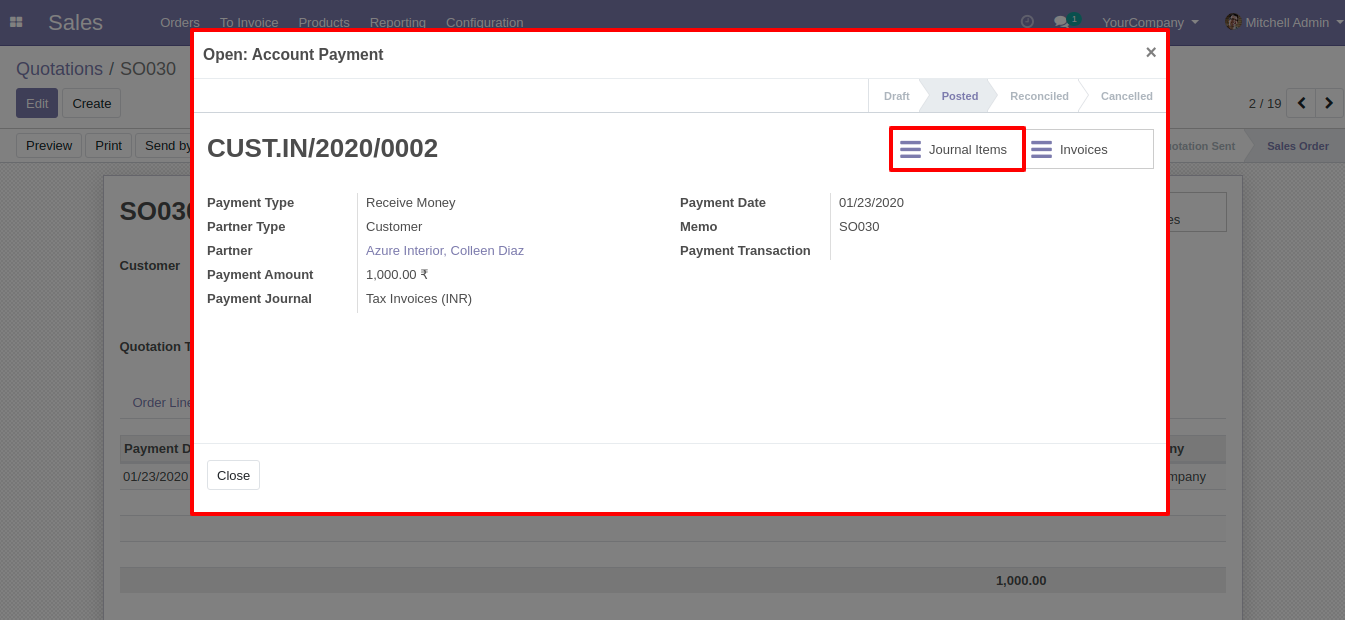Click the Create button
Viewport: 1345px width, 620px height.
pyautogui.click(x=91, y=103)
